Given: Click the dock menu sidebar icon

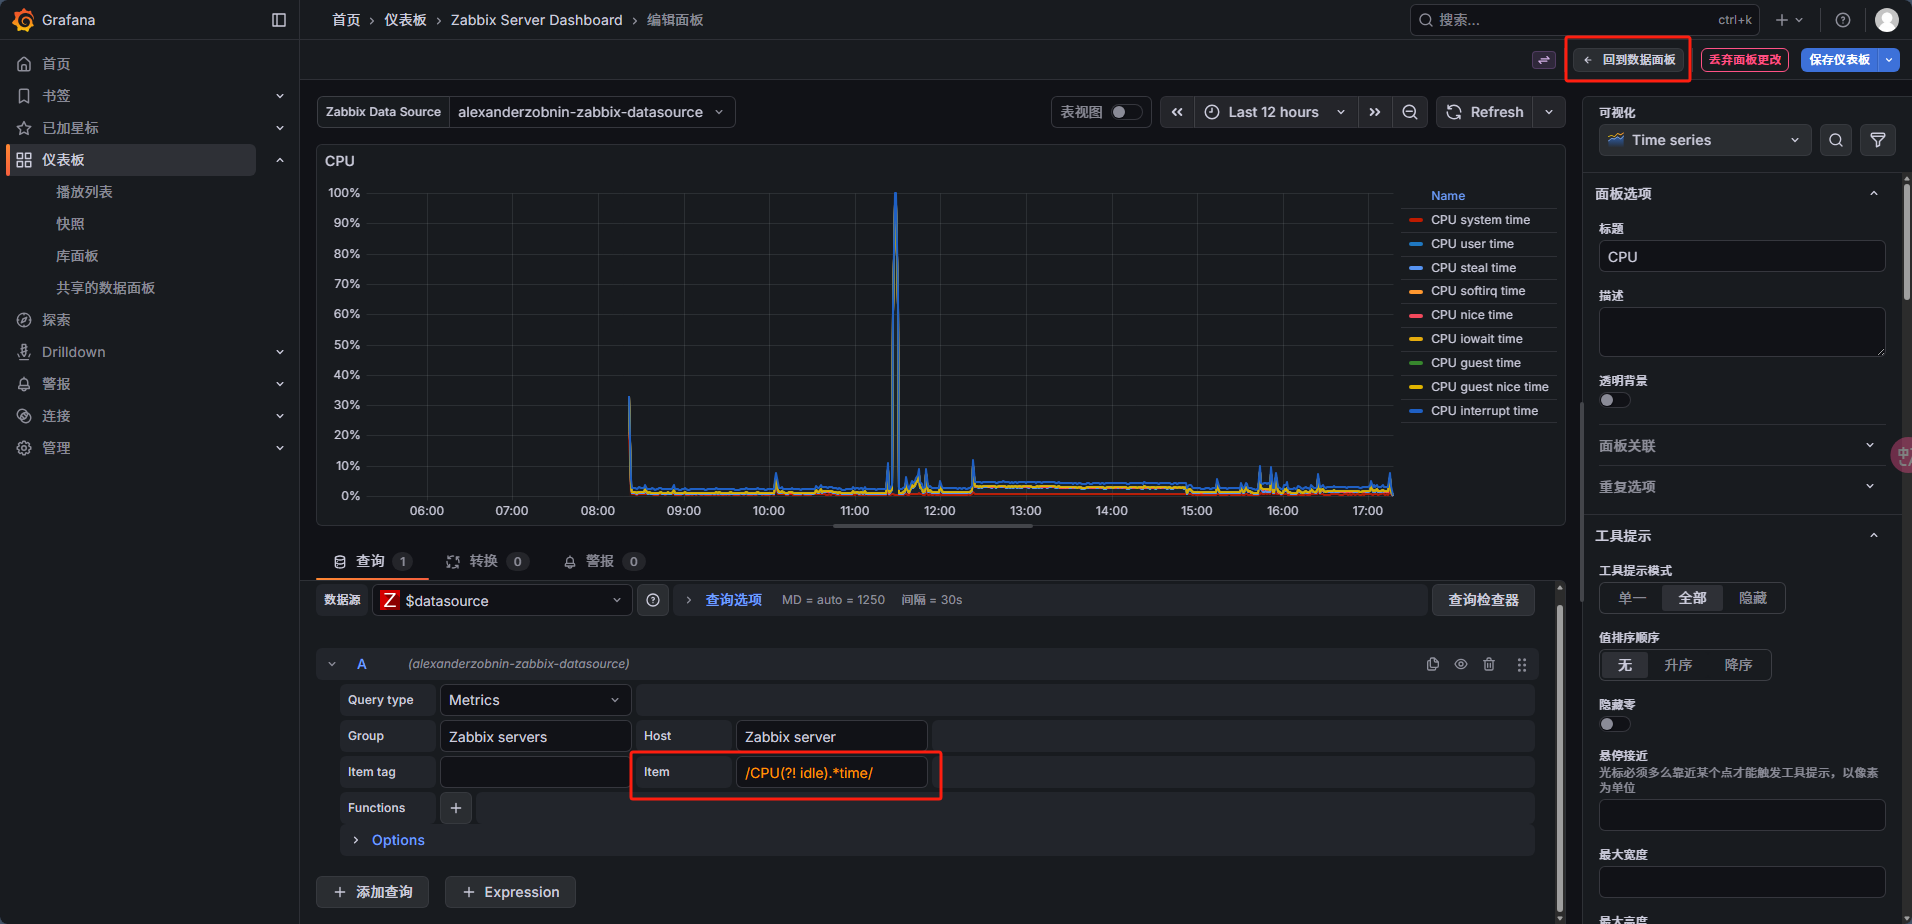Looking at the screenshot, I should (x=279, y=20).
